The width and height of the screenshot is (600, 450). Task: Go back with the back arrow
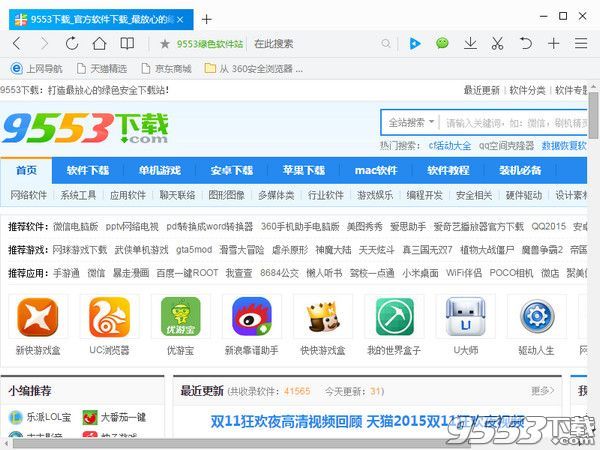point(16,44)
